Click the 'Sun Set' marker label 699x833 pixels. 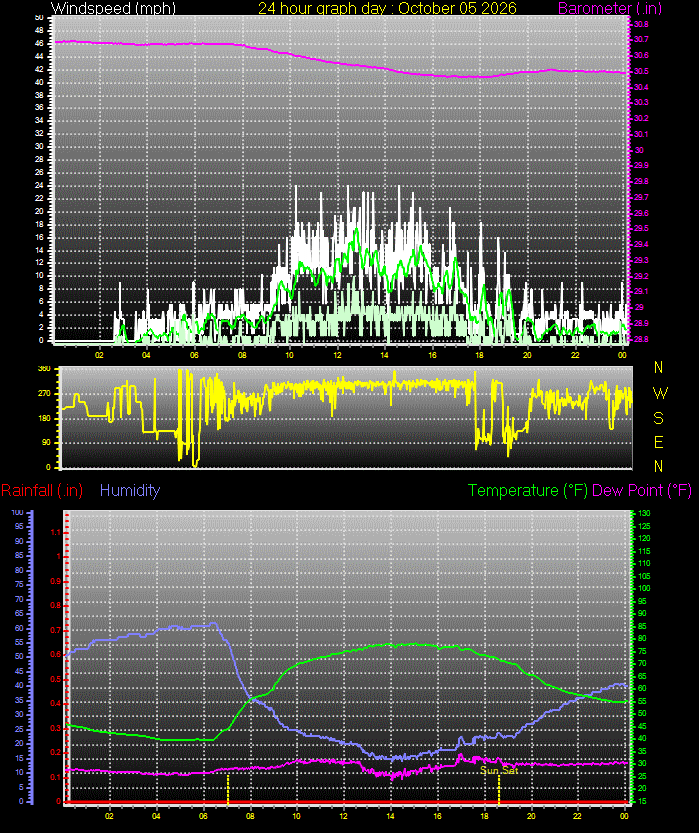coord(499,770)
